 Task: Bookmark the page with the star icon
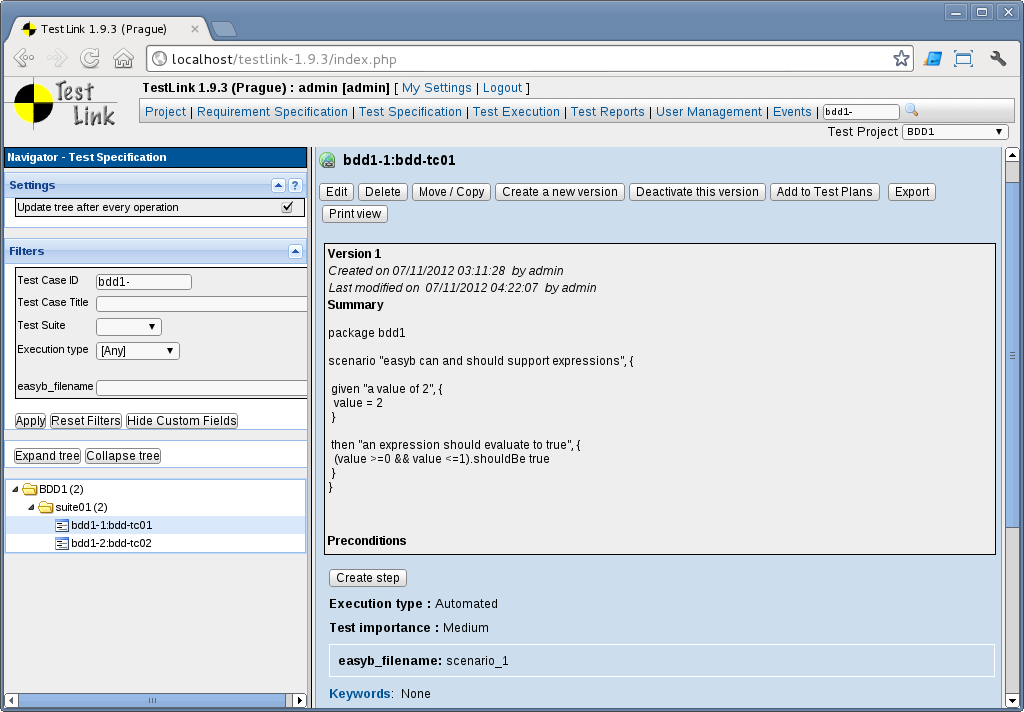(x=901, y=58)
